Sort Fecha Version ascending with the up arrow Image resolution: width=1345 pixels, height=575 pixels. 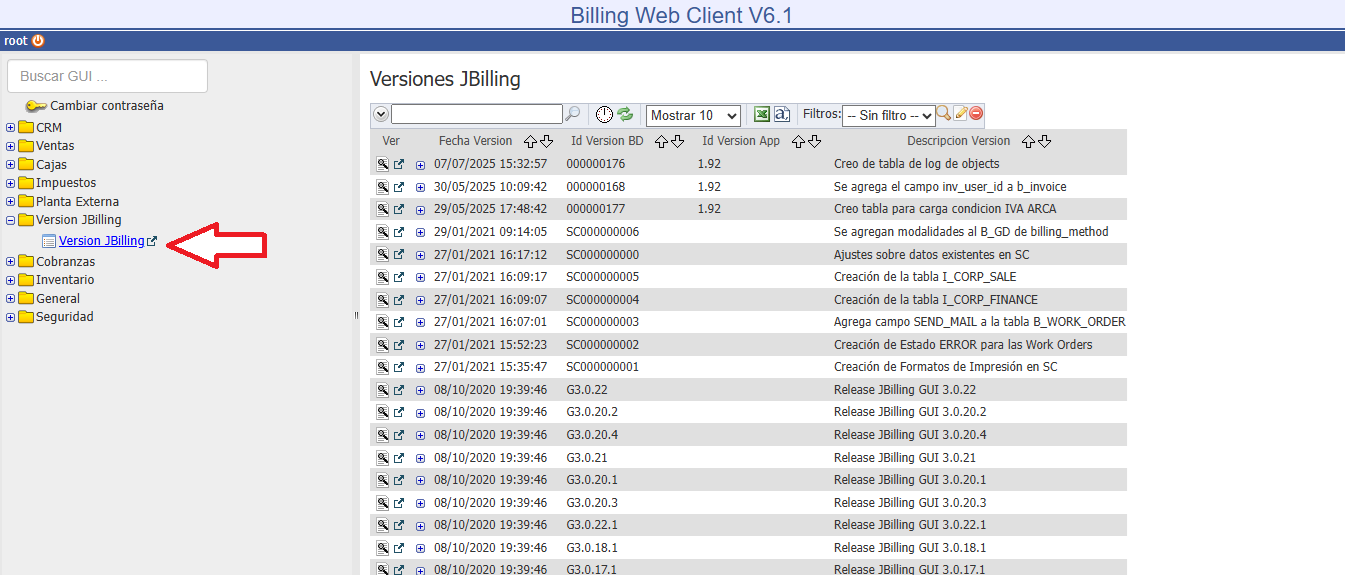pos(531,142)
